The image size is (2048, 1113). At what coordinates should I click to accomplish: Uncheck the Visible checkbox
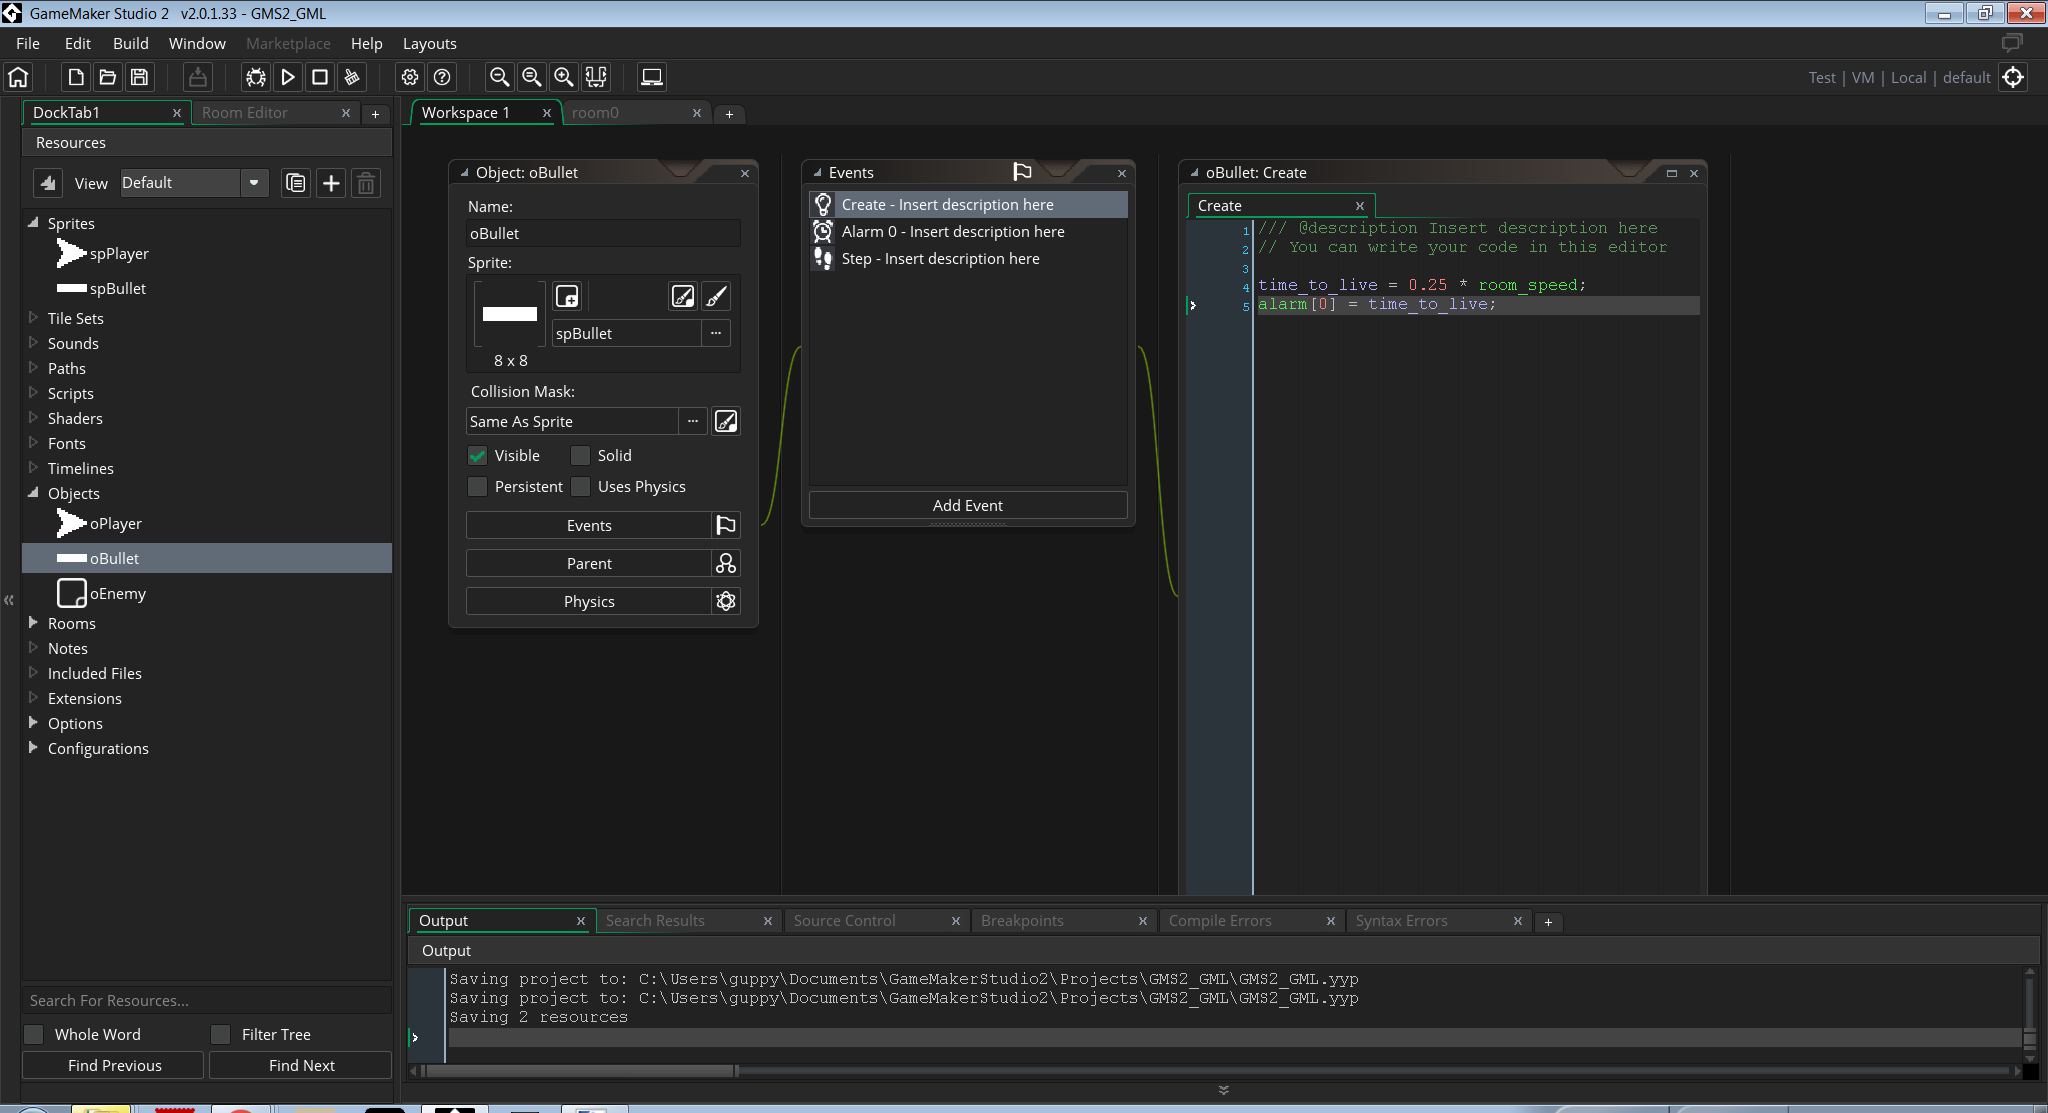478,455
